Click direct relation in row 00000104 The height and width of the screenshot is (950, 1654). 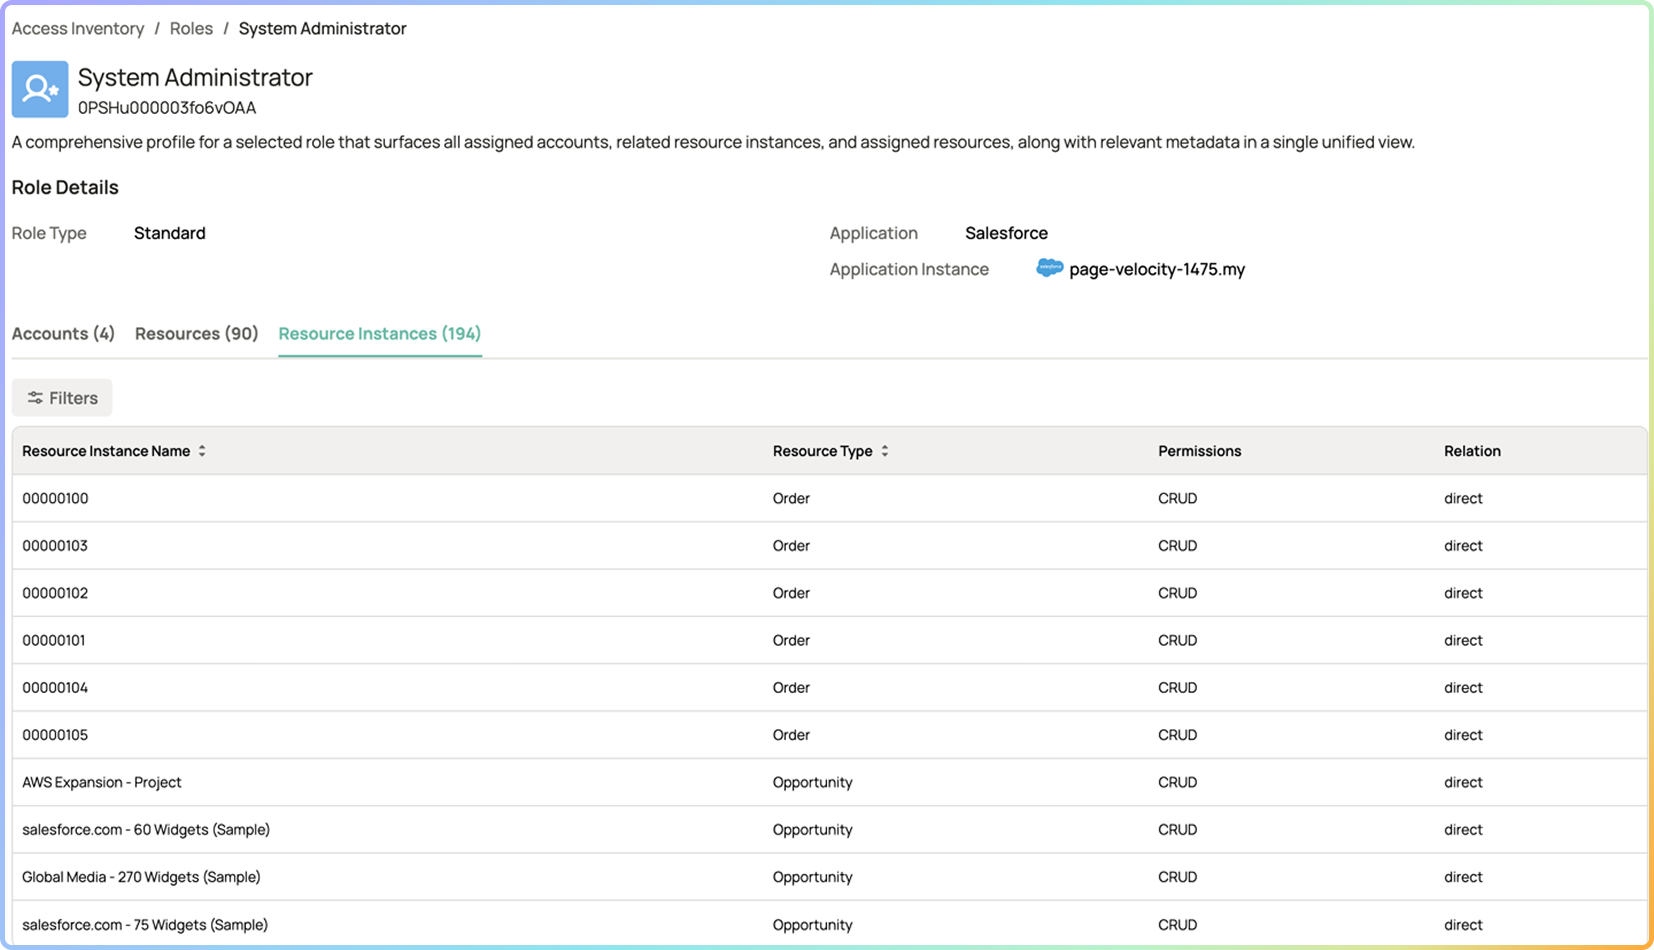click(x=1463, y=688)
